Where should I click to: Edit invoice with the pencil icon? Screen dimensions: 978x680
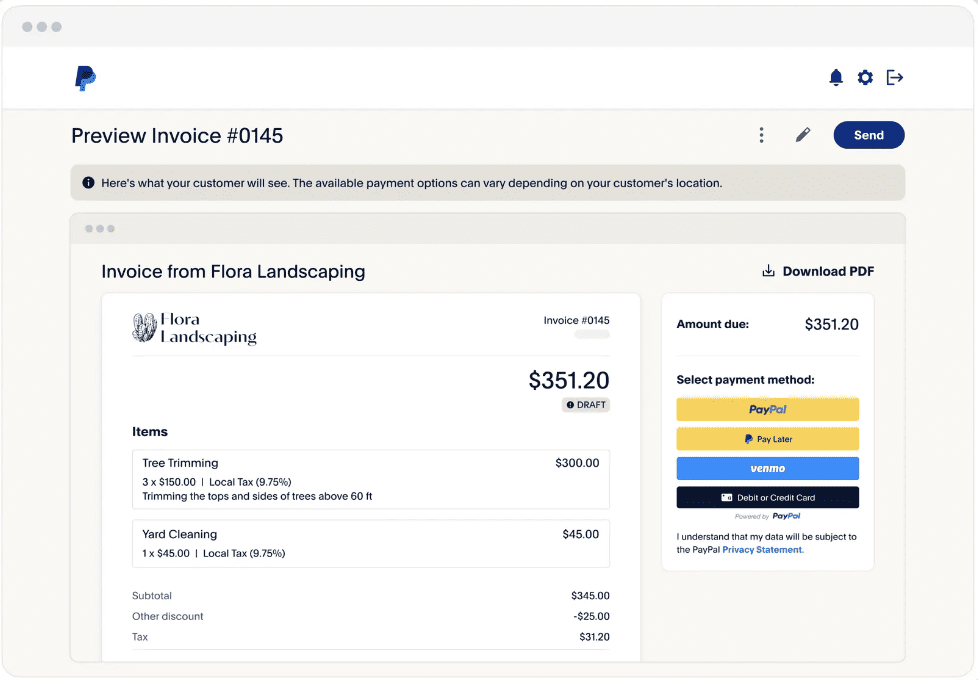coord(803,135)
